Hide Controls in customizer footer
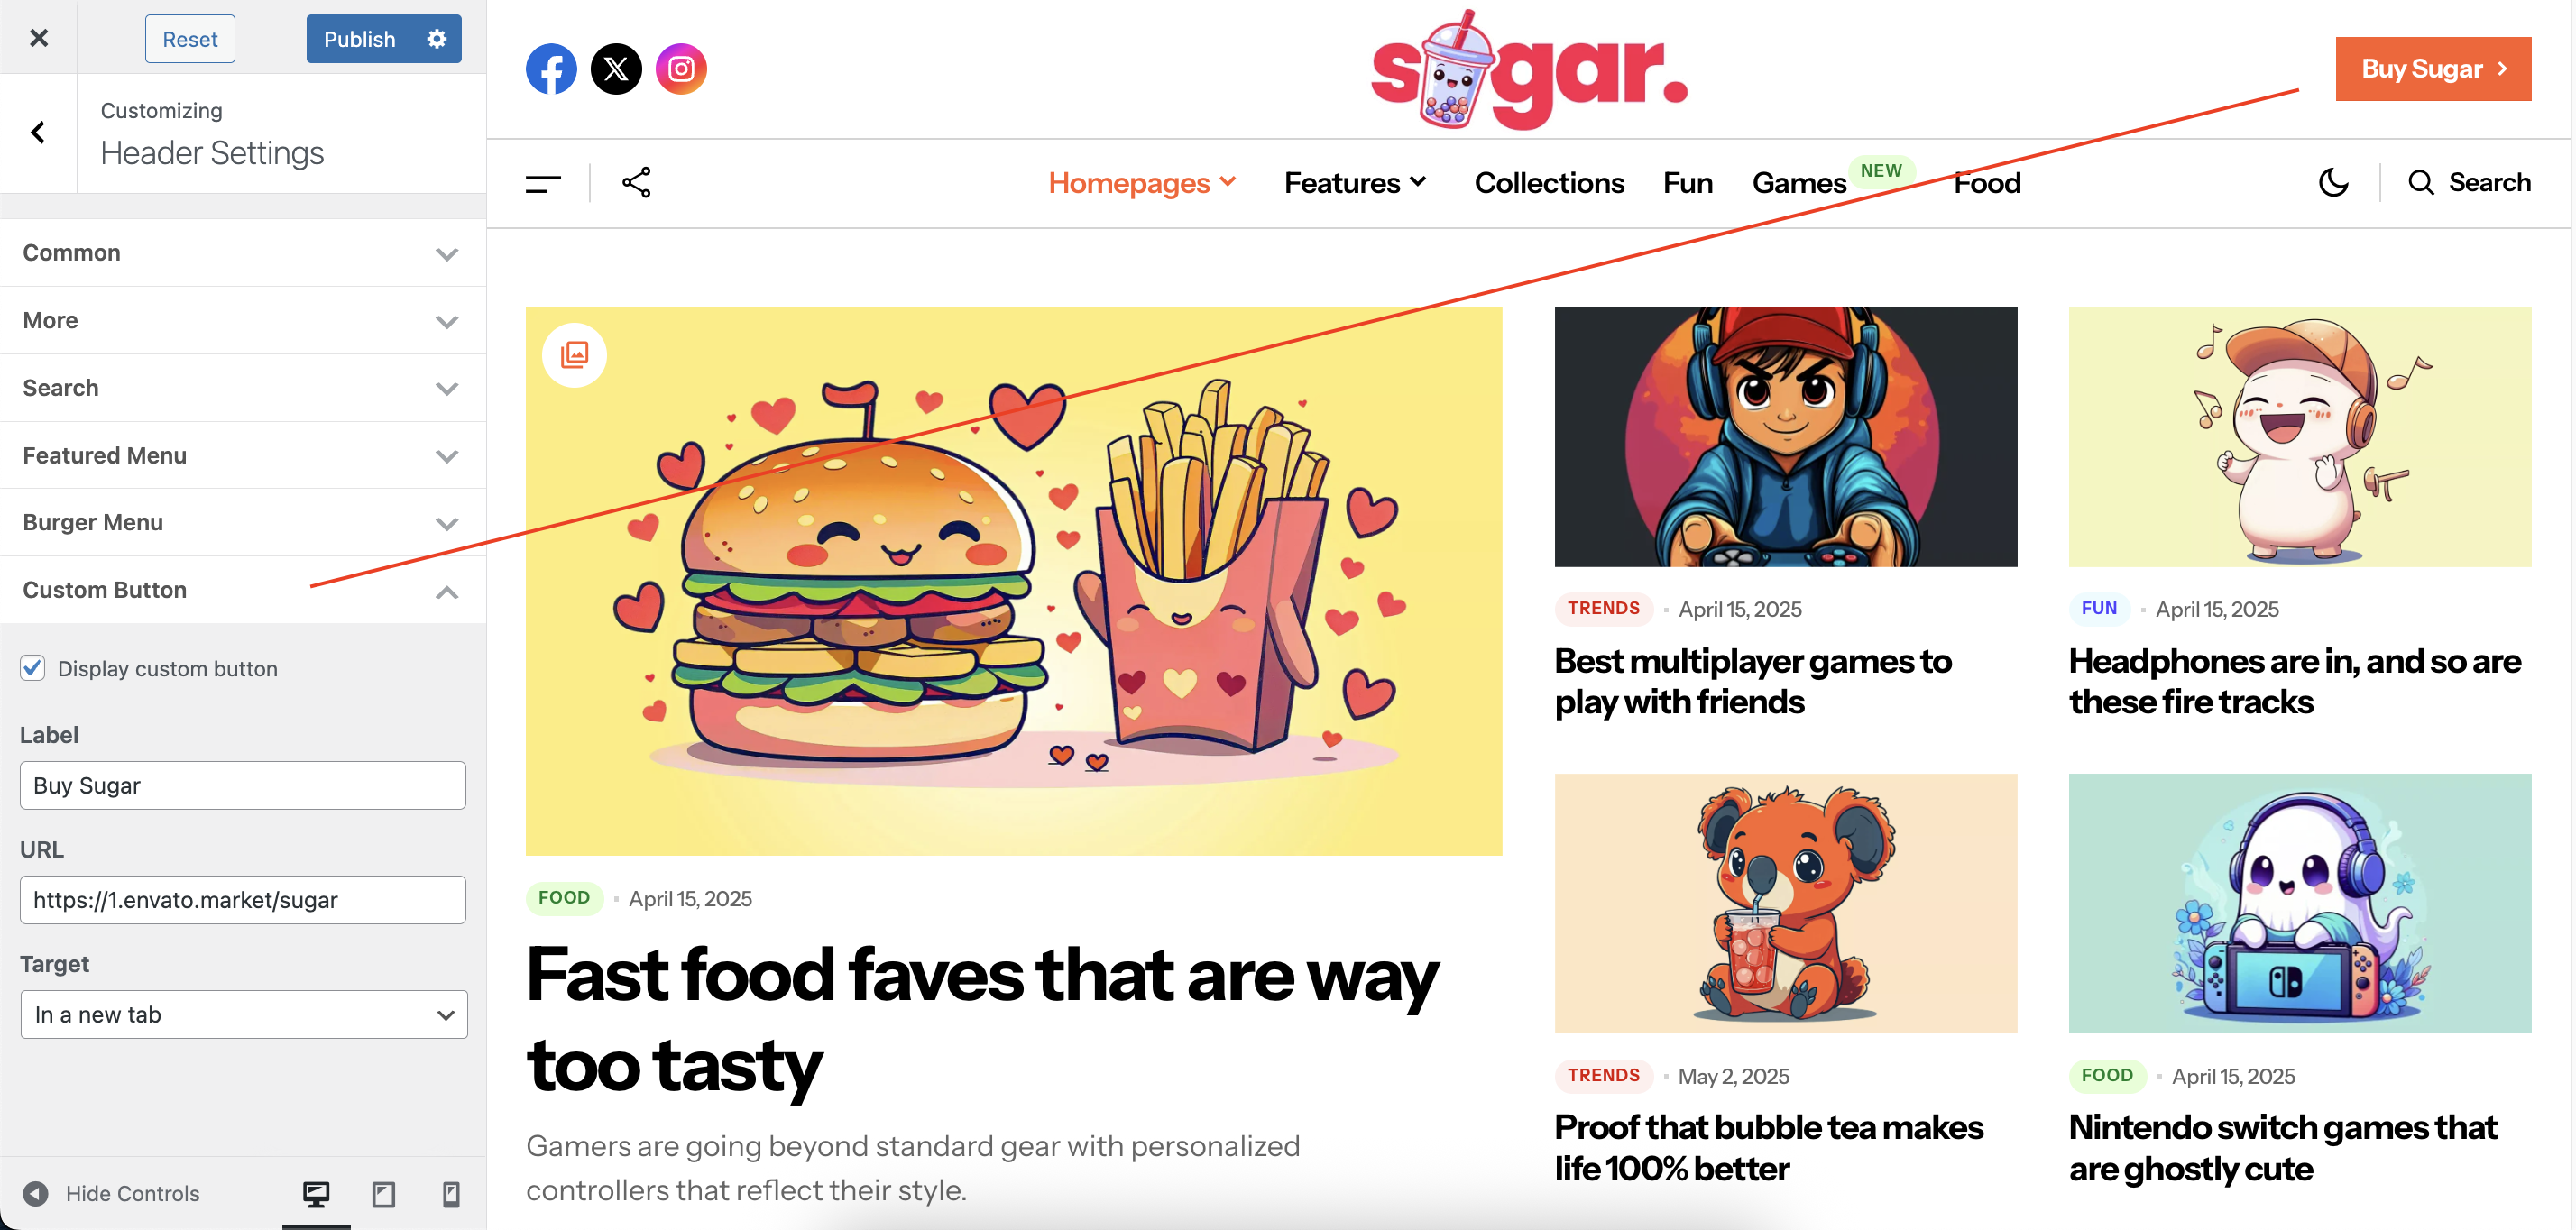The width and height of the screenshot is (2576, 1230). pos(112,1193)
